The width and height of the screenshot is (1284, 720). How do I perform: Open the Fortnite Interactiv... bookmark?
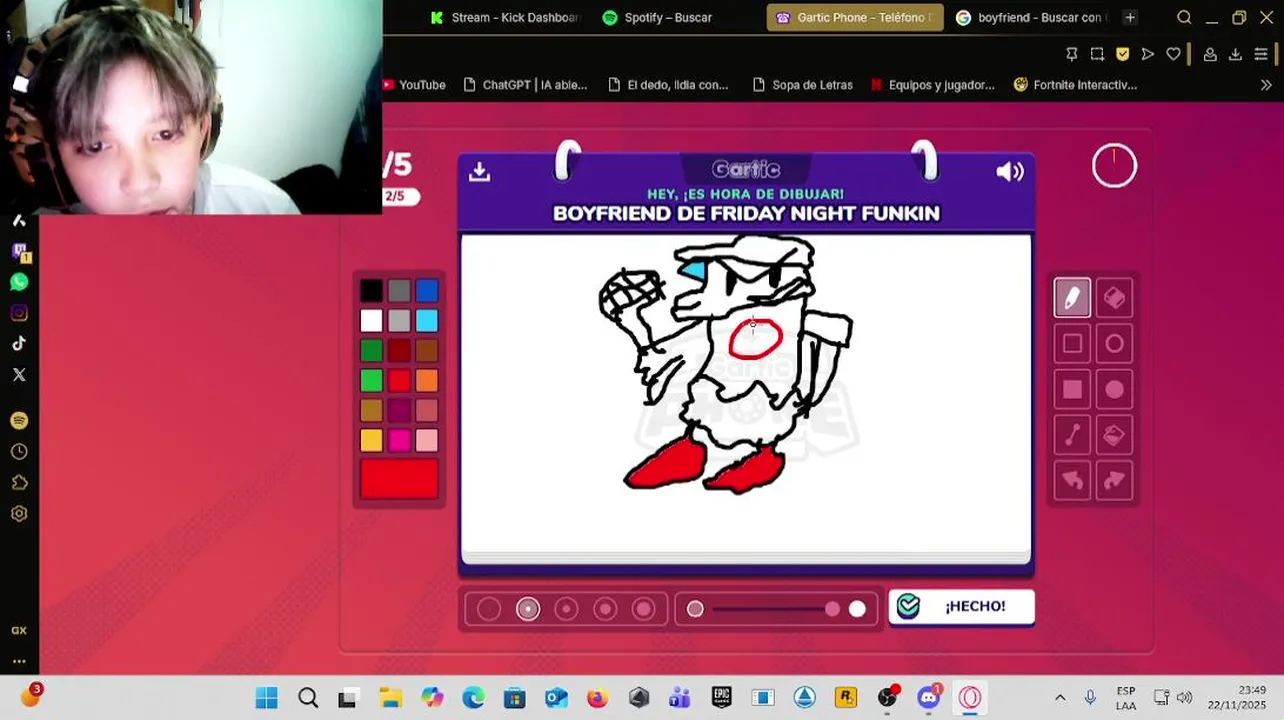coord(1075,85)
